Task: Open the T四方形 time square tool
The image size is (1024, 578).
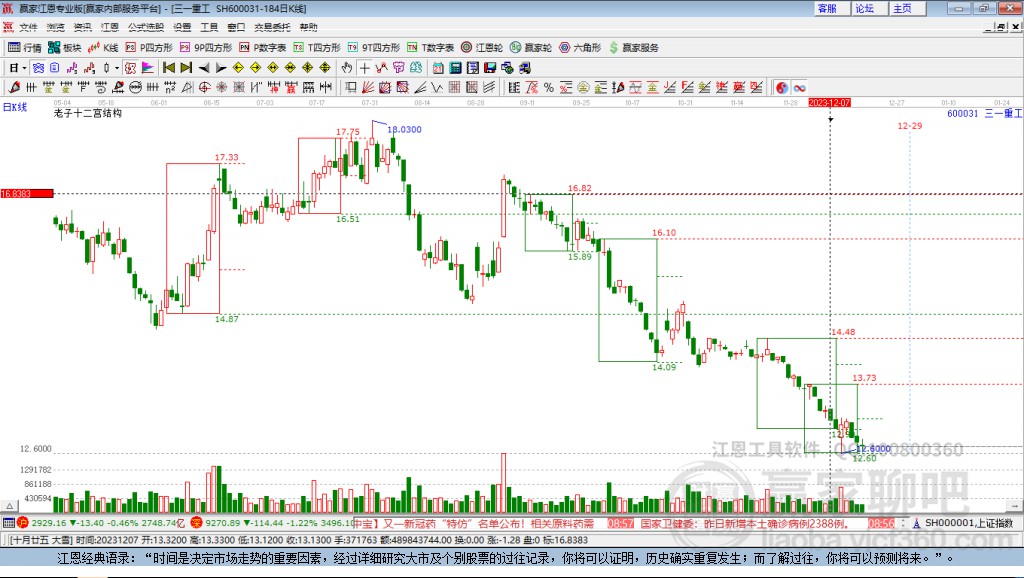Action: coord(317,48)
